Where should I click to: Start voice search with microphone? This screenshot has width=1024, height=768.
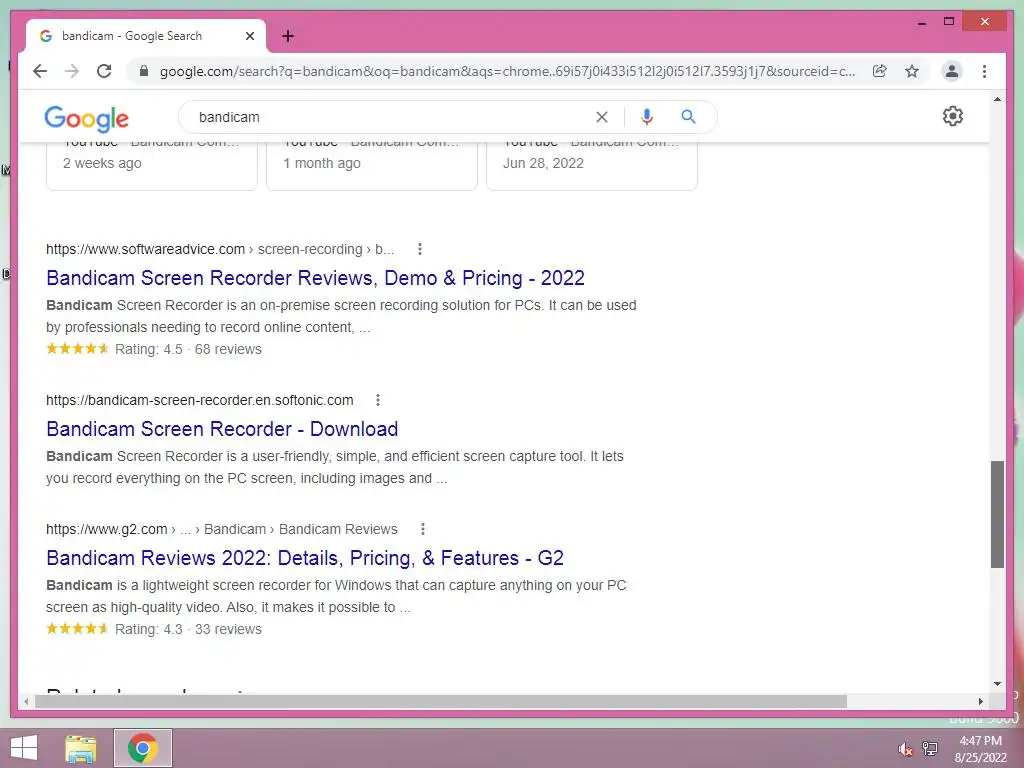pyautogui.click(x=647, y=117)
